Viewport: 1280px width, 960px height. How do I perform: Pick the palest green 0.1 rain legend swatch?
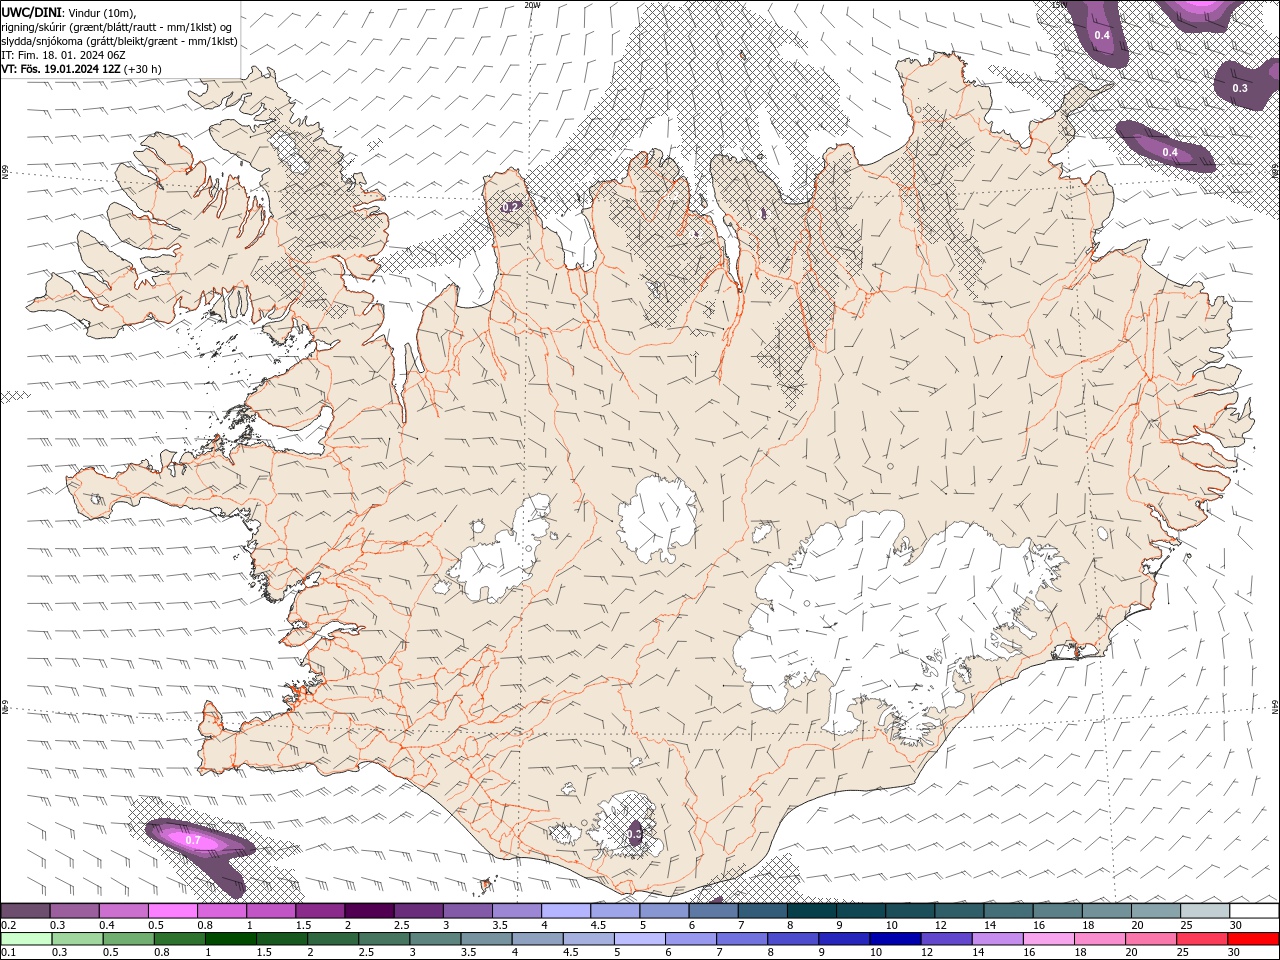coord(26,939)
